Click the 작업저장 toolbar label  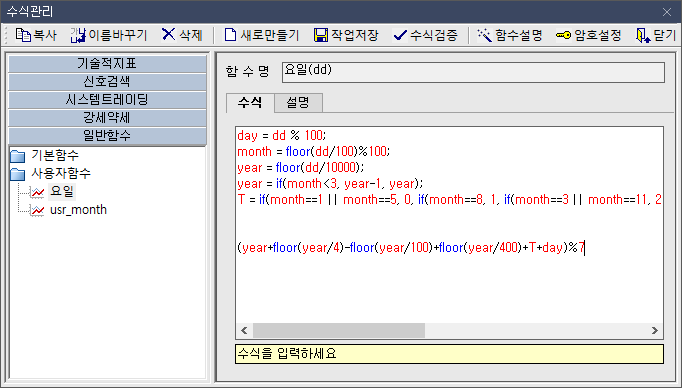coord(354,35)
